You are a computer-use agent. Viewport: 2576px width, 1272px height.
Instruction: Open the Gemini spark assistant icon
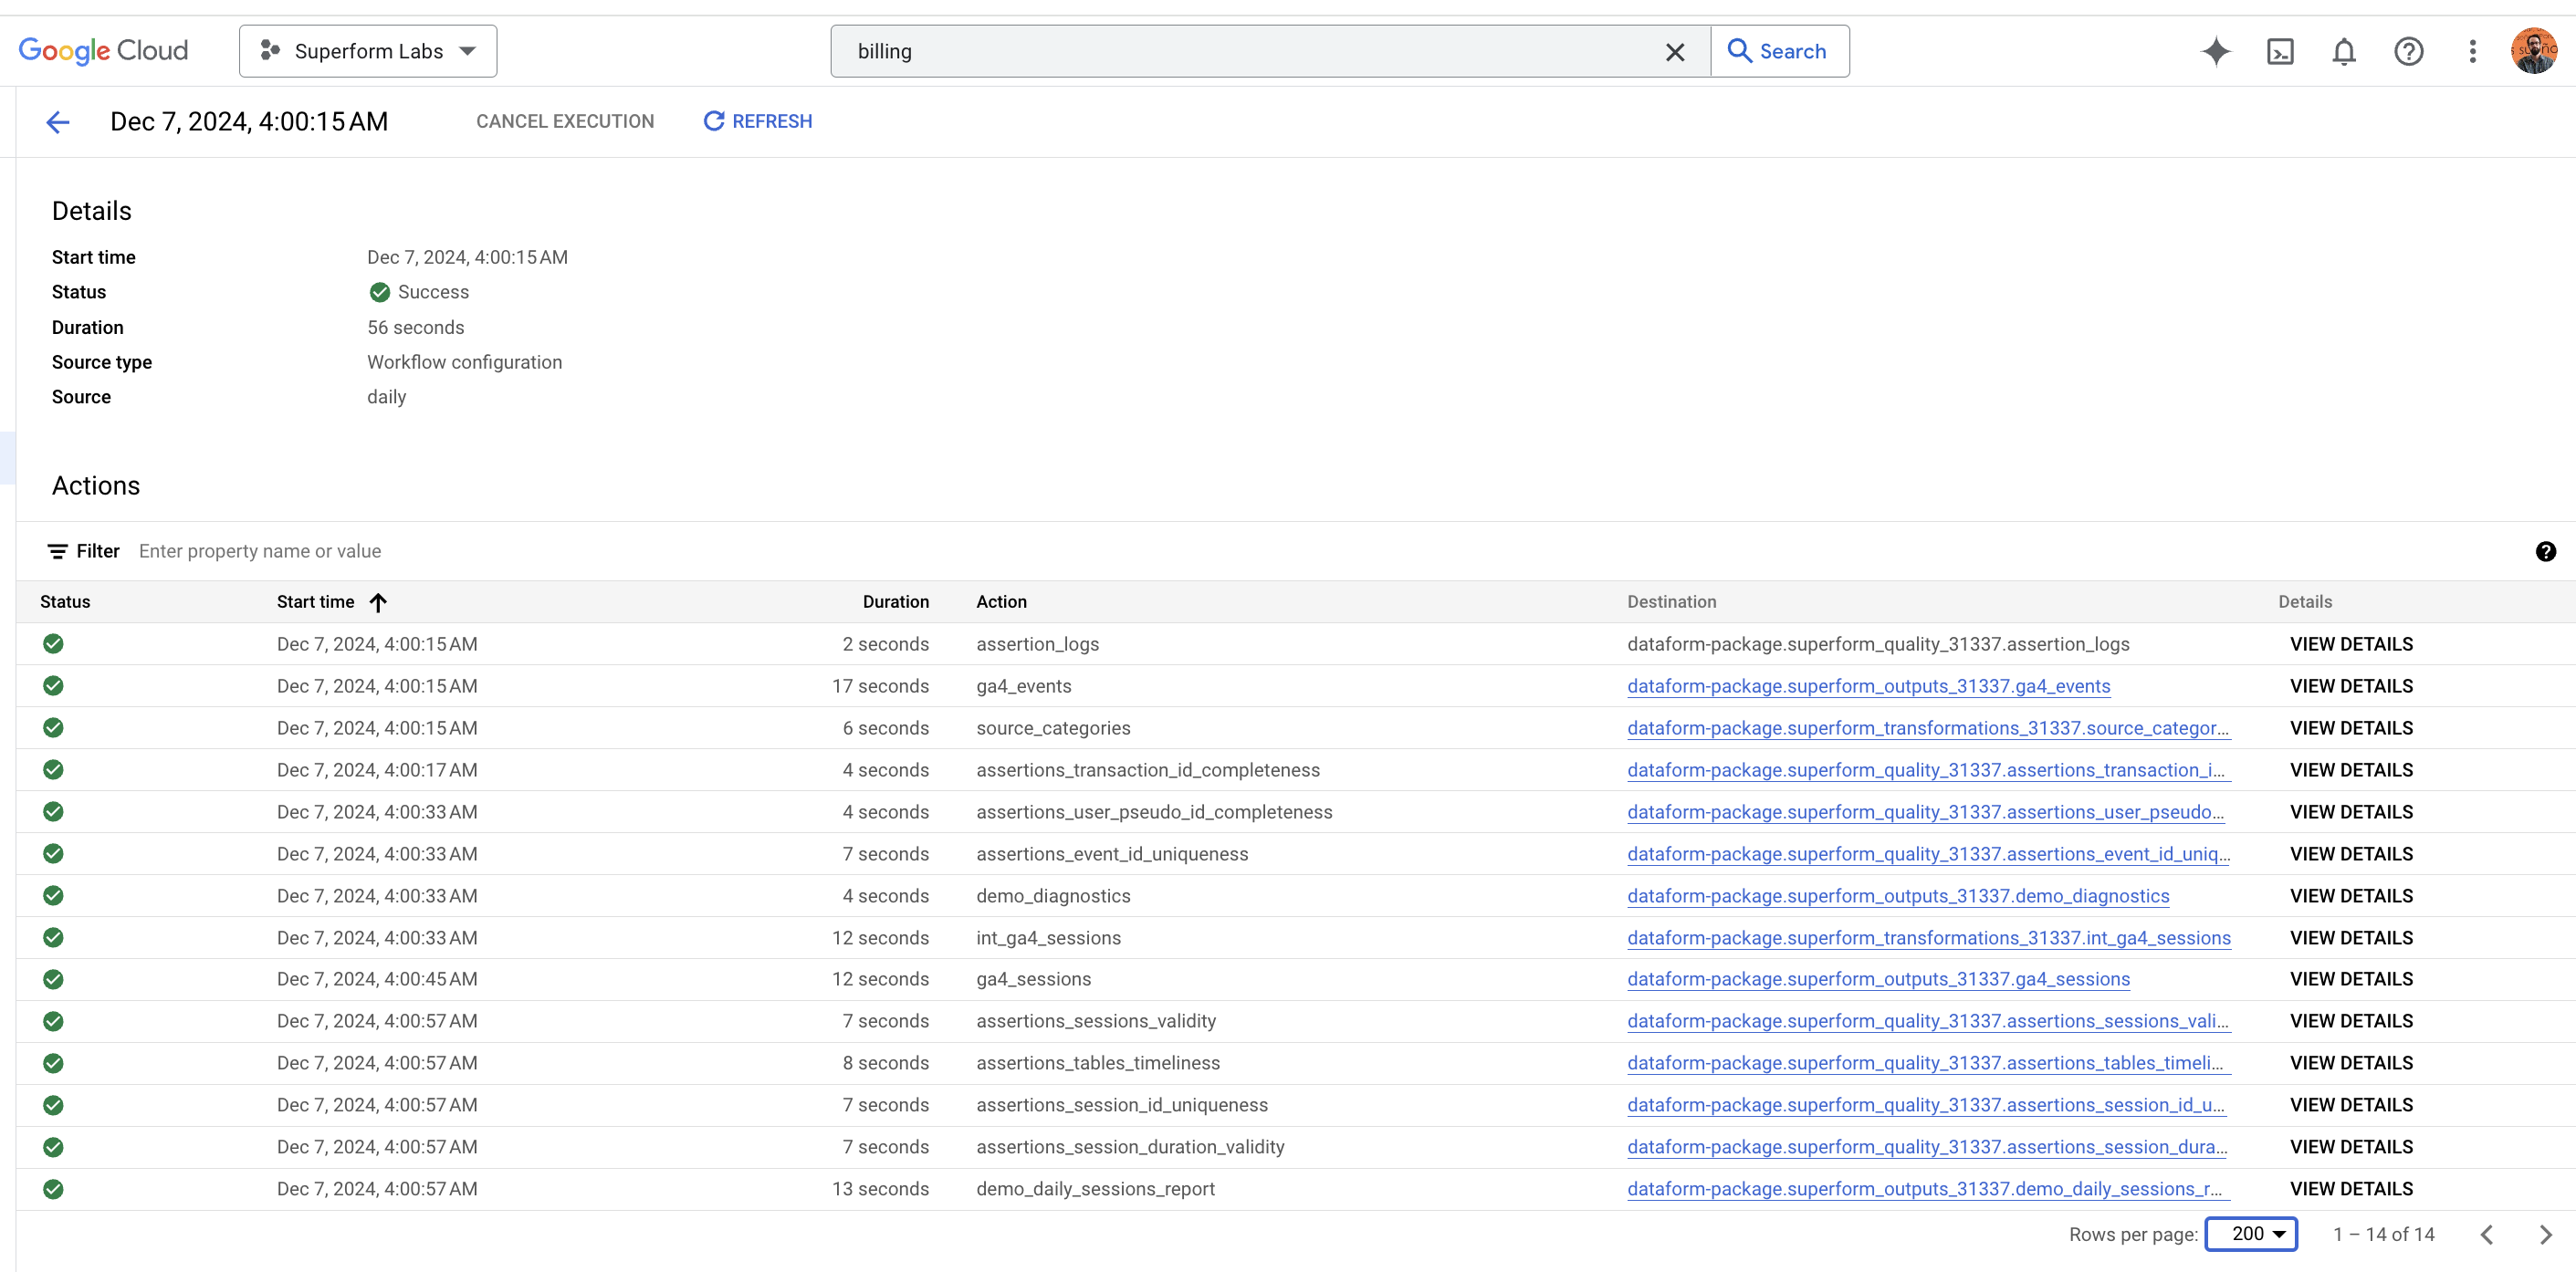tap(2216, 51)
